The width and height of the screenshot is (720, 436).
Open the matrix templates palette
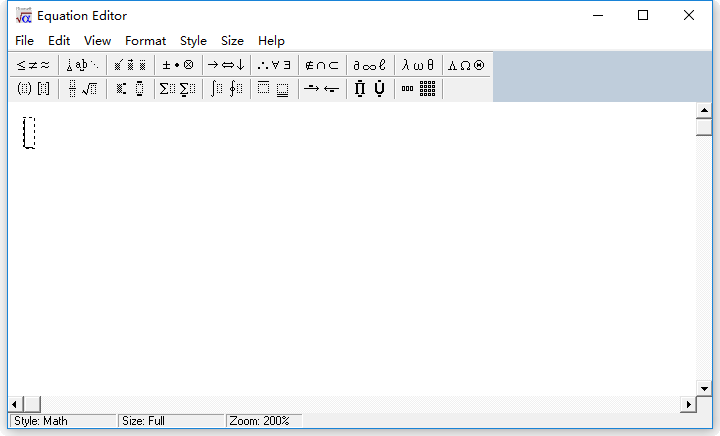pos(418,89)
